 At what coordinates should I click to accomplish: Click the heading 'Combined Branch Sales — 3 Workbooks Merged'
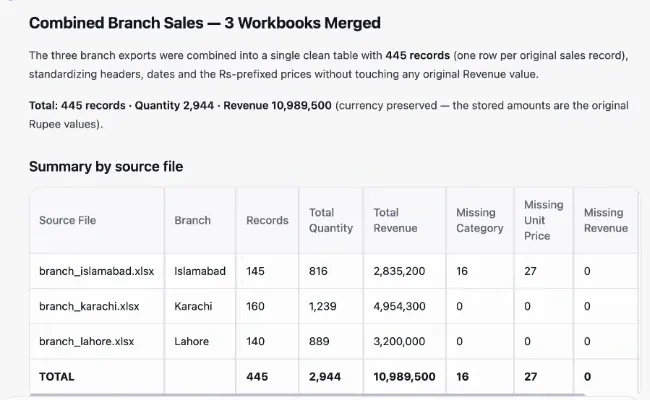(x=205, y=23)
